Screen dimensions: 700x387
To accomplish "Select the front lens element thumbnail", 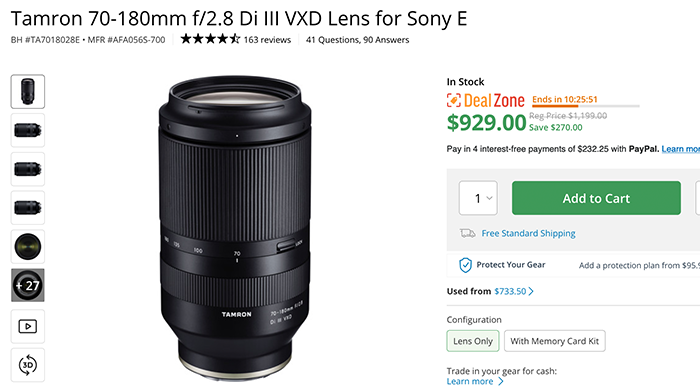I will [x=28, y=246].
